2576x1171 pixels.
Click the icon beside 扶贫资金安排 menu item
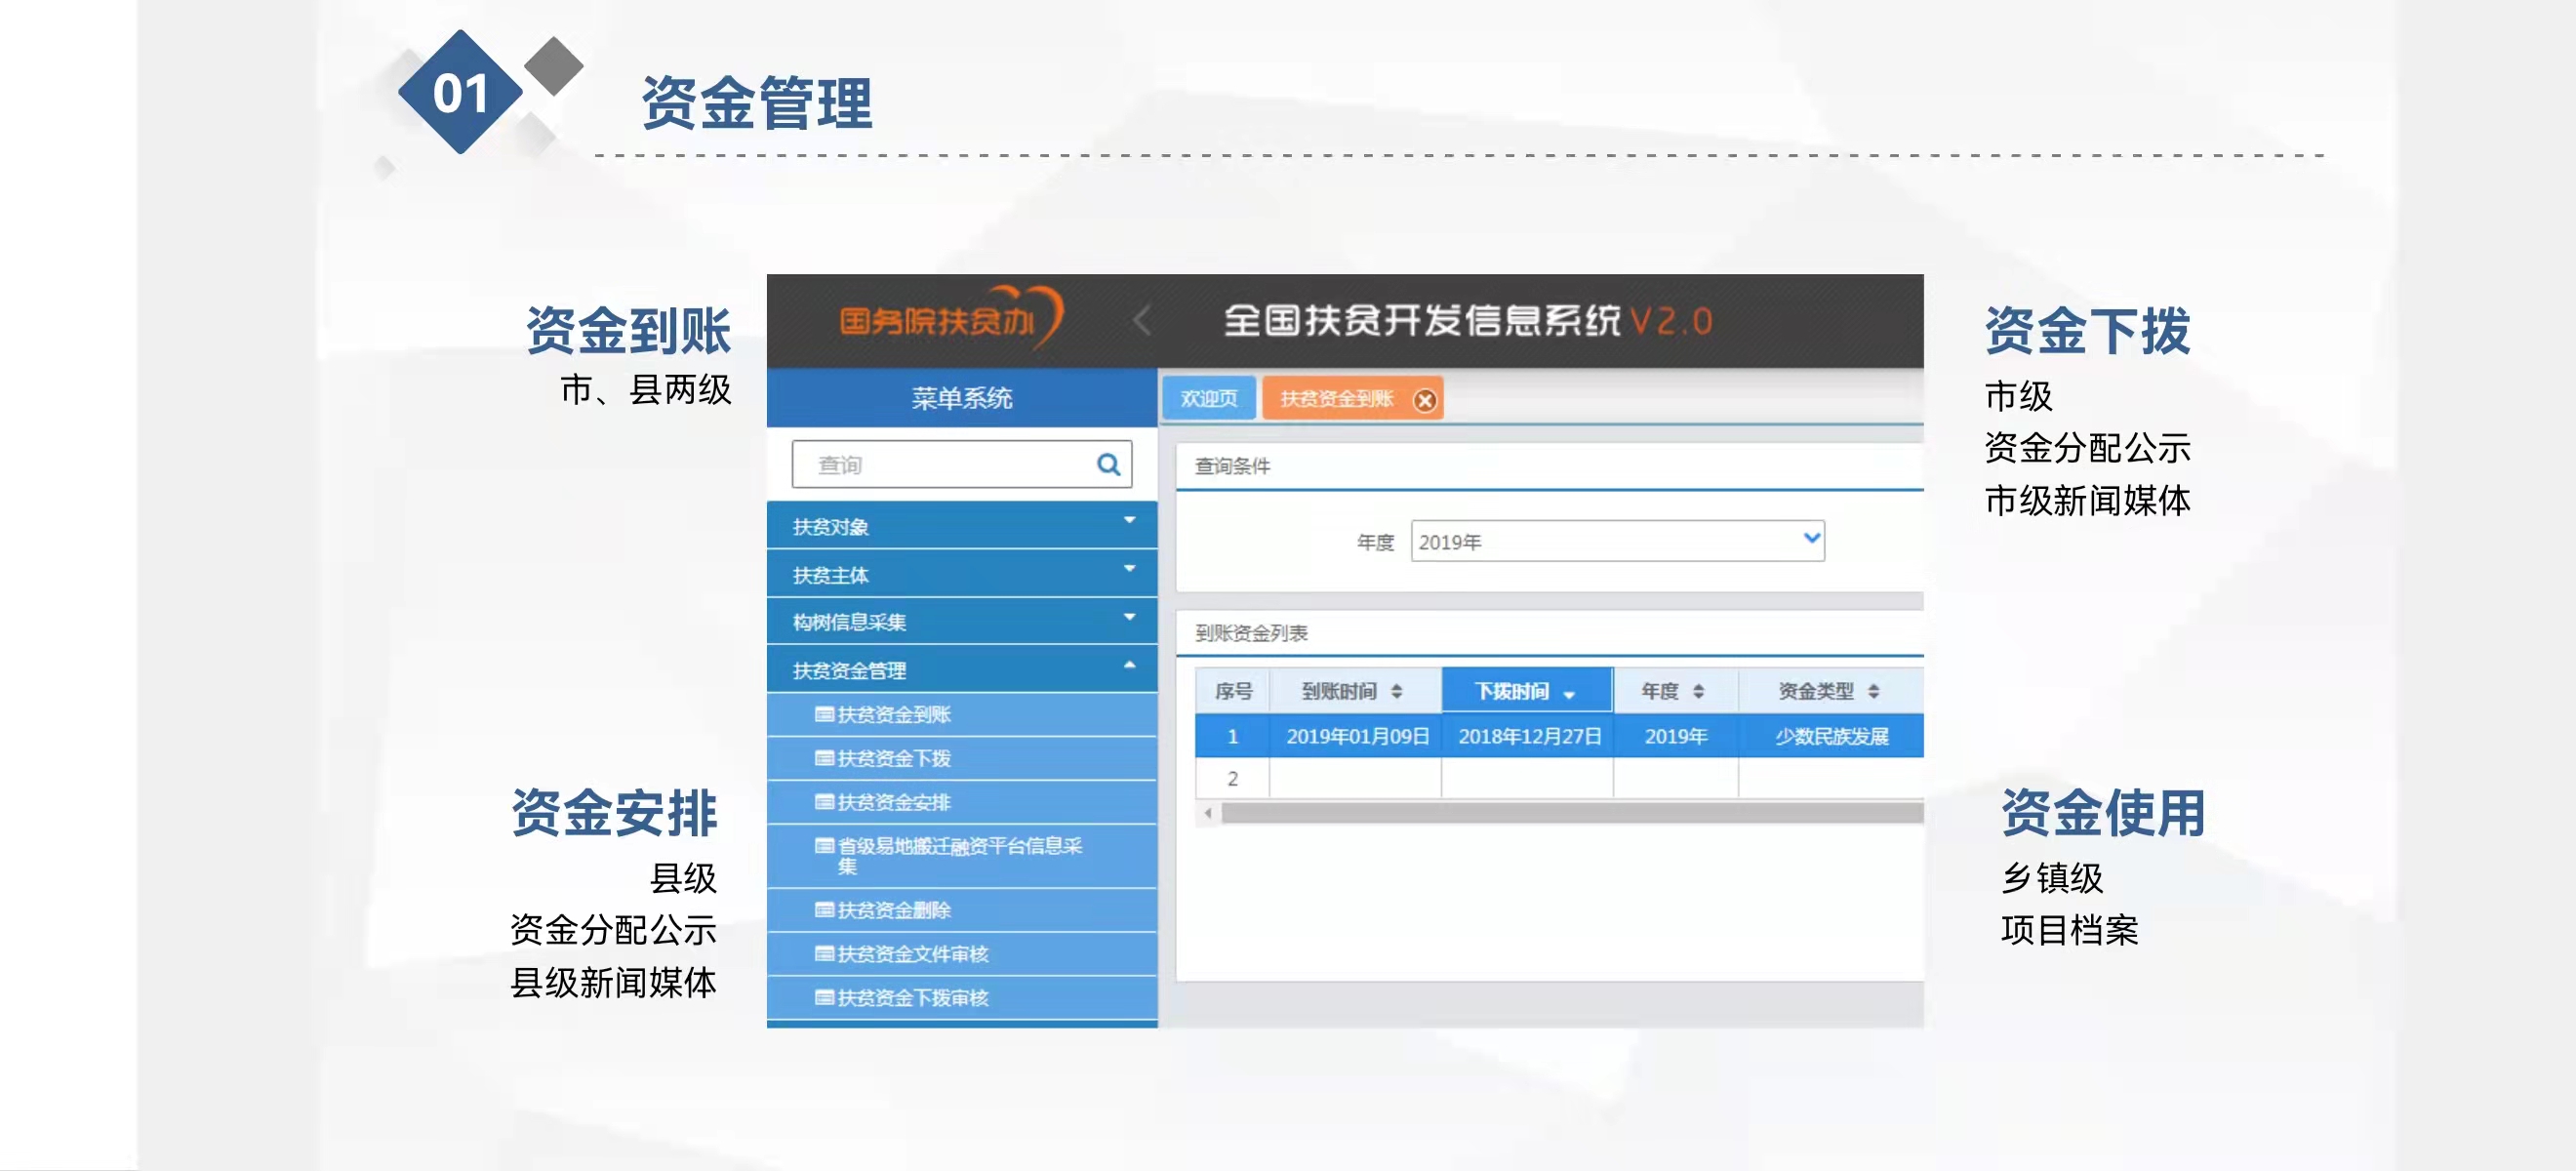pos(824,802)
